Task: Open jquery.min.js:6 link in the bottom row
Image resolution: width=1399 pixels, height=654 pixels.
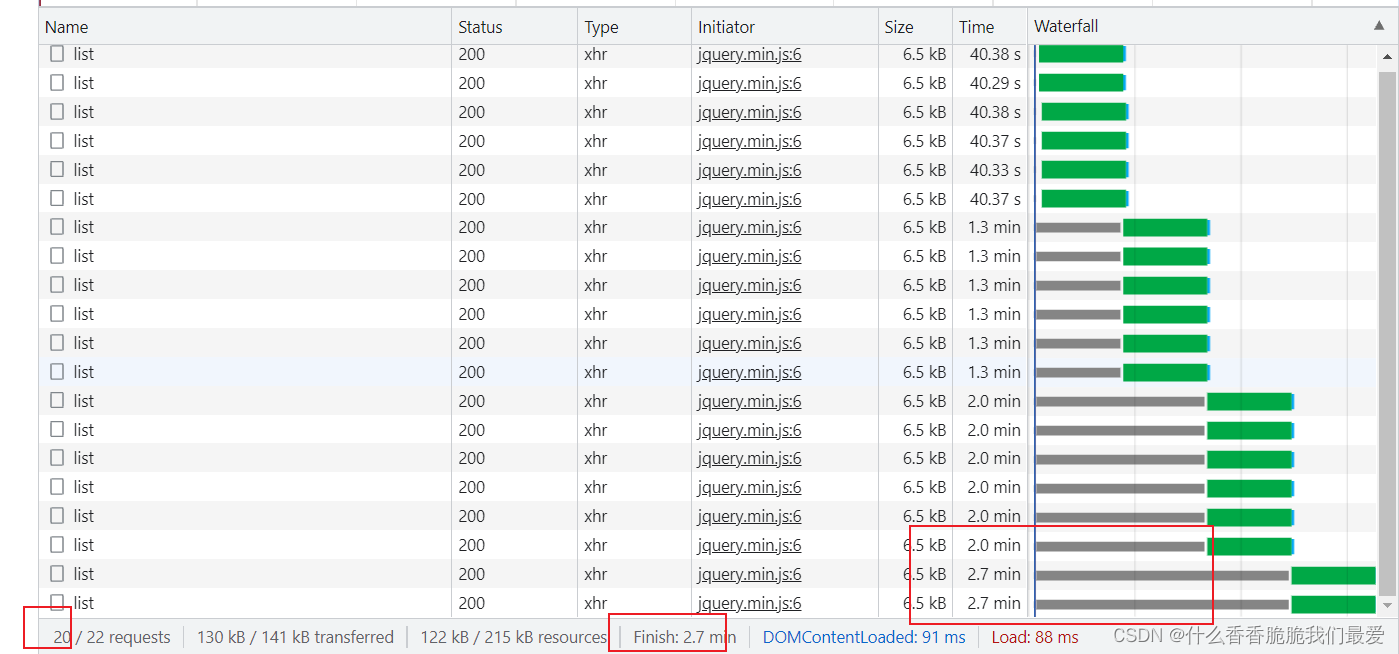Action: [x=749, y=603]
